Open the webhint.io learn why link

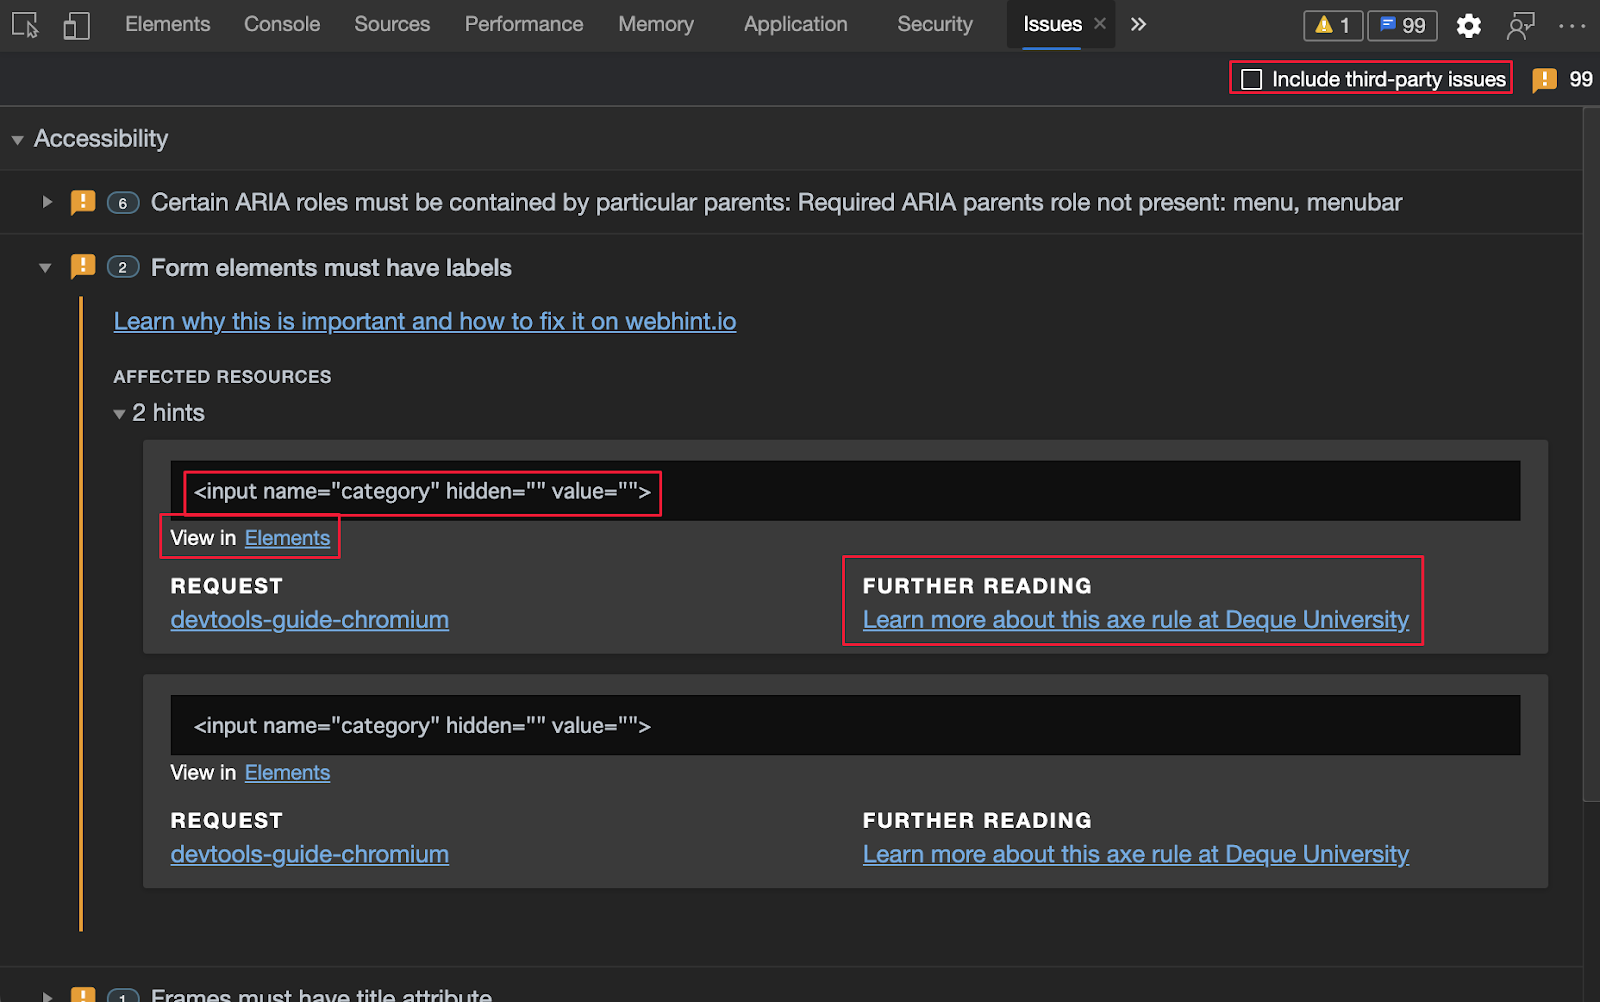[x=425, y=321]
